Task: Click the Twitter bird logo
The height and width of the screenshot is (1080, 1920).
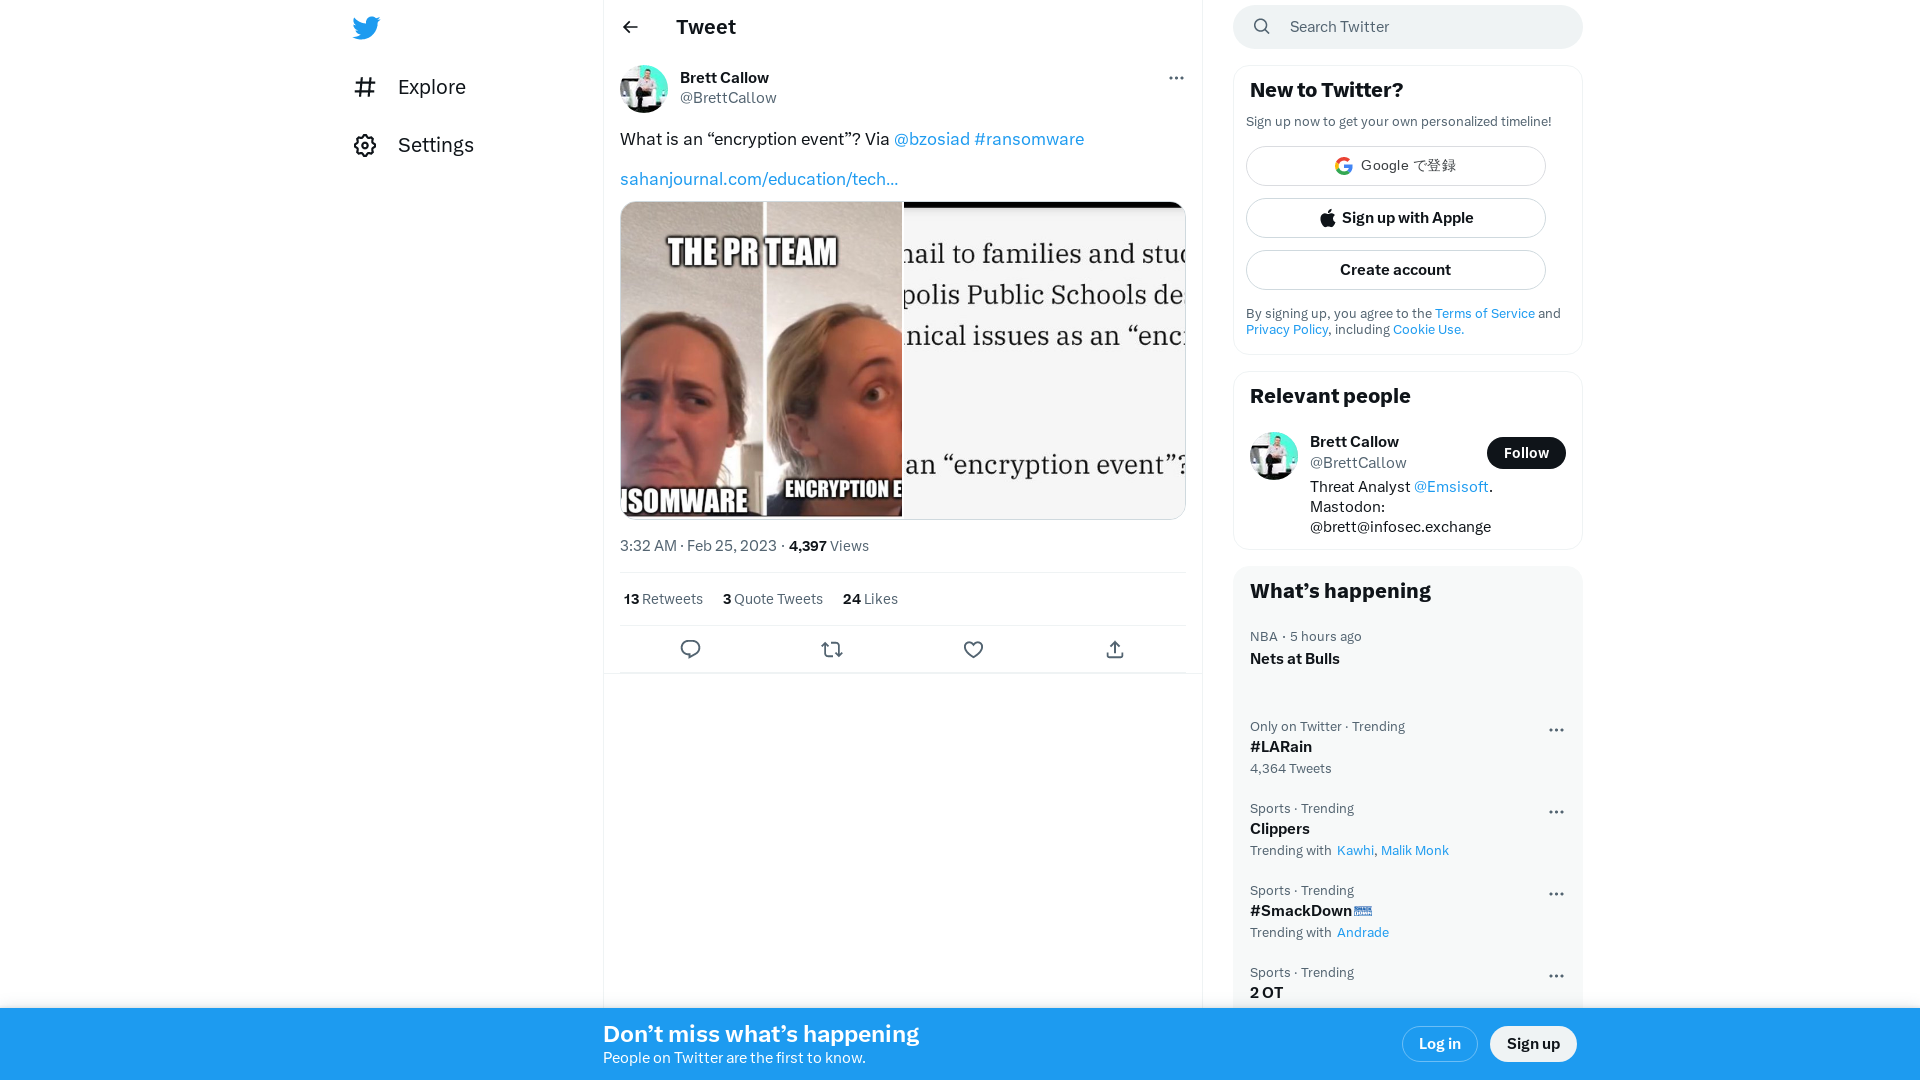Action: point(366,27)
